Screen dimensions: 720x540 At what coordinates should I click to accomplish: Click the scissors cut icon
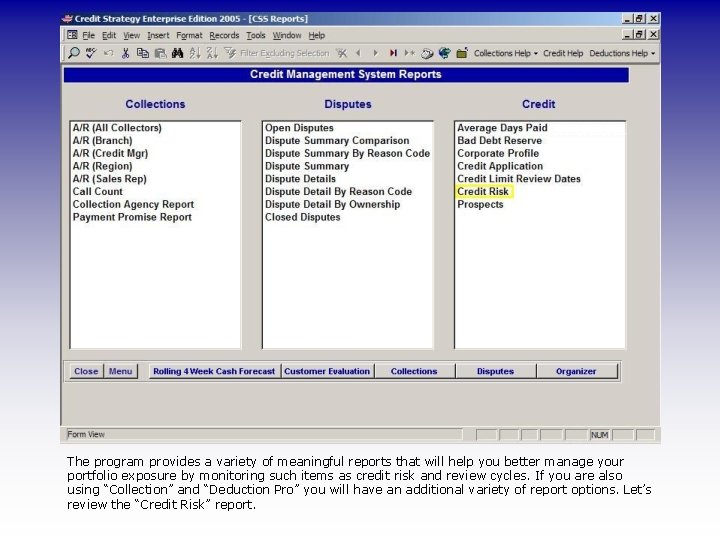[x=125, y=53]
